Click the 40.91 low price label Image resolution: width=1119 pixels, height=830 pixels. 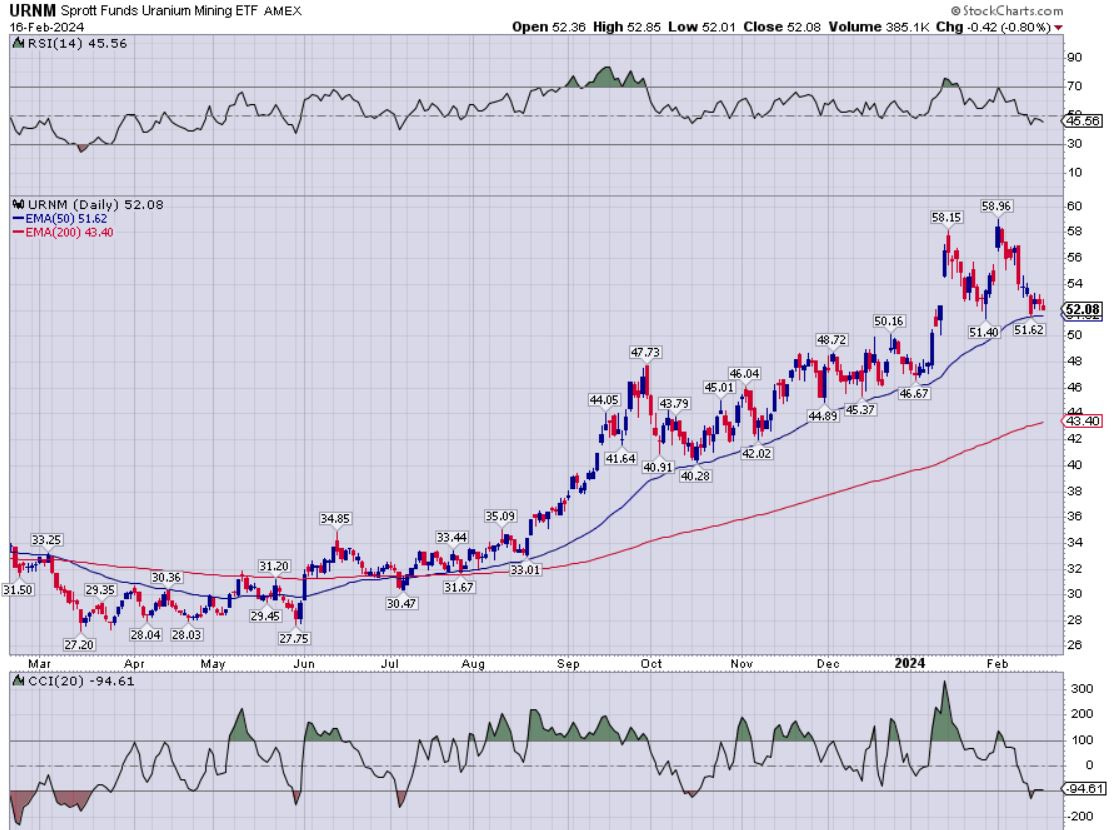point(658,467)
